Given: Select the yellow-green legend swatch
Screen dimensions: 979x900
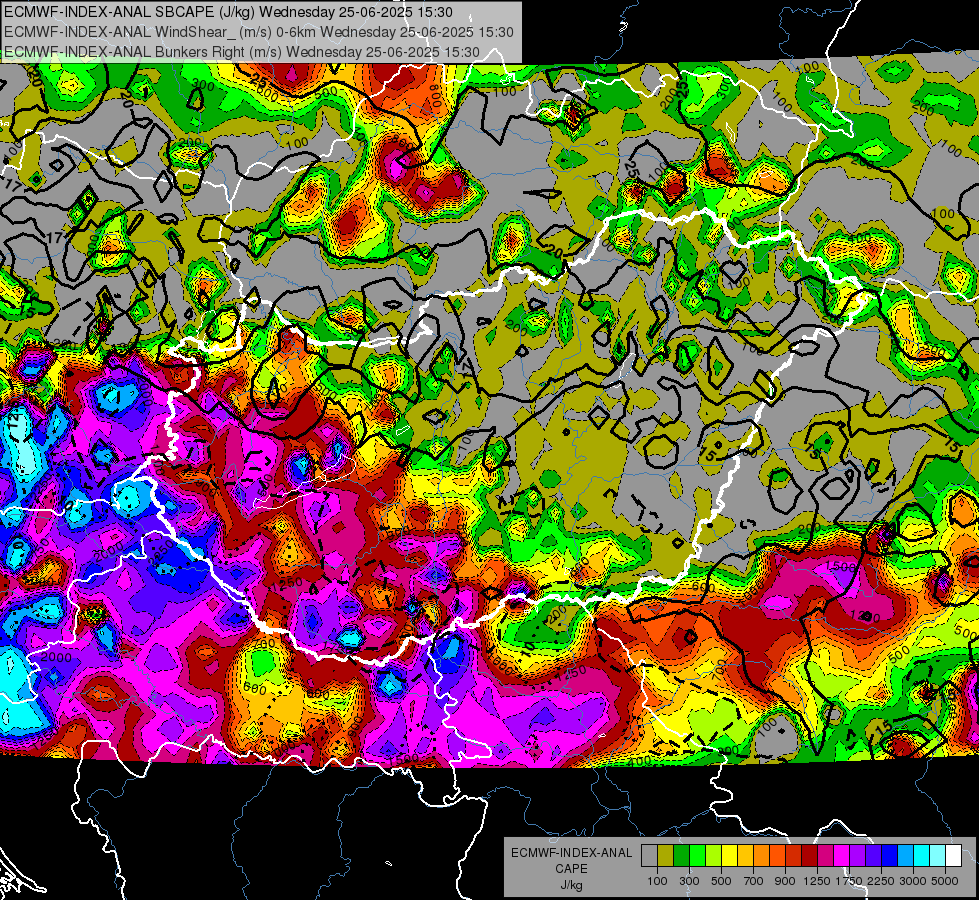Looking at the screenshot, I should pyautogui.click(x=714, y=855).
